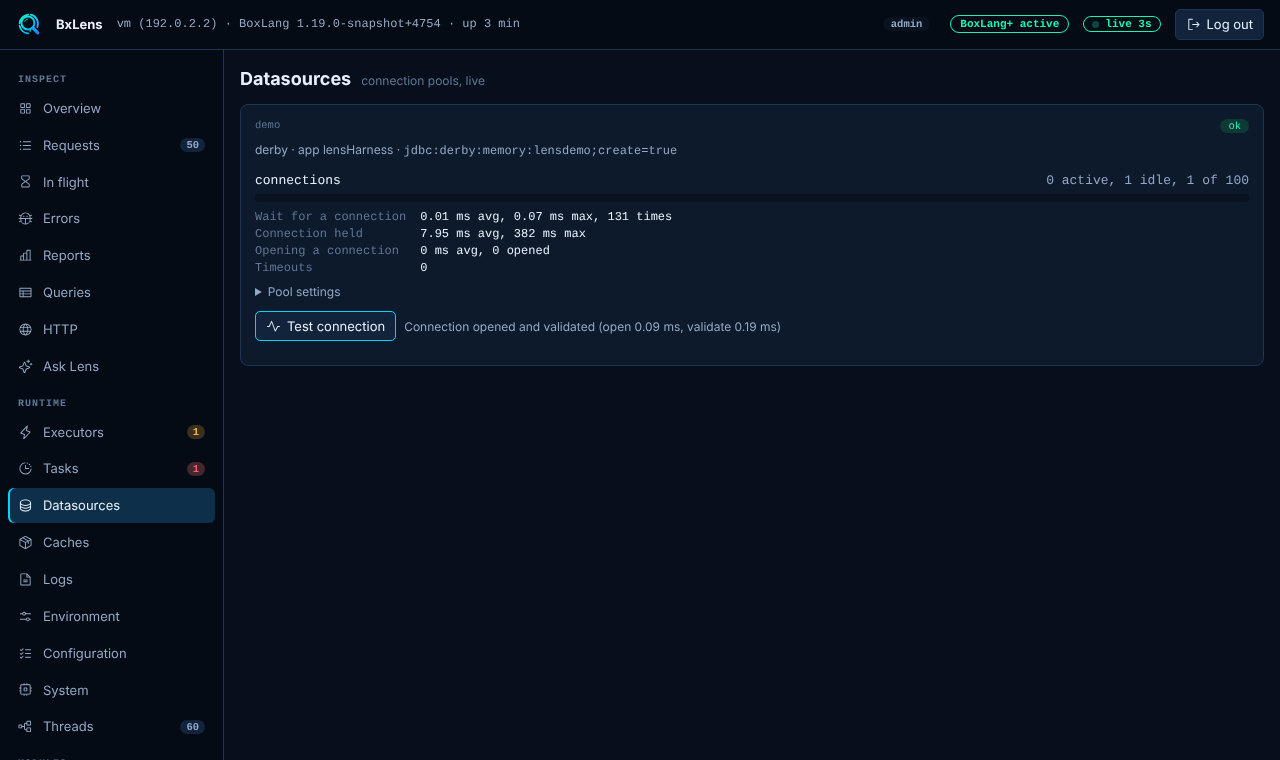This screenshot has width=1280, height=760.
Task: Click the jdbc:derby:memory:lensdemo connection string
Action: point(540,150)
